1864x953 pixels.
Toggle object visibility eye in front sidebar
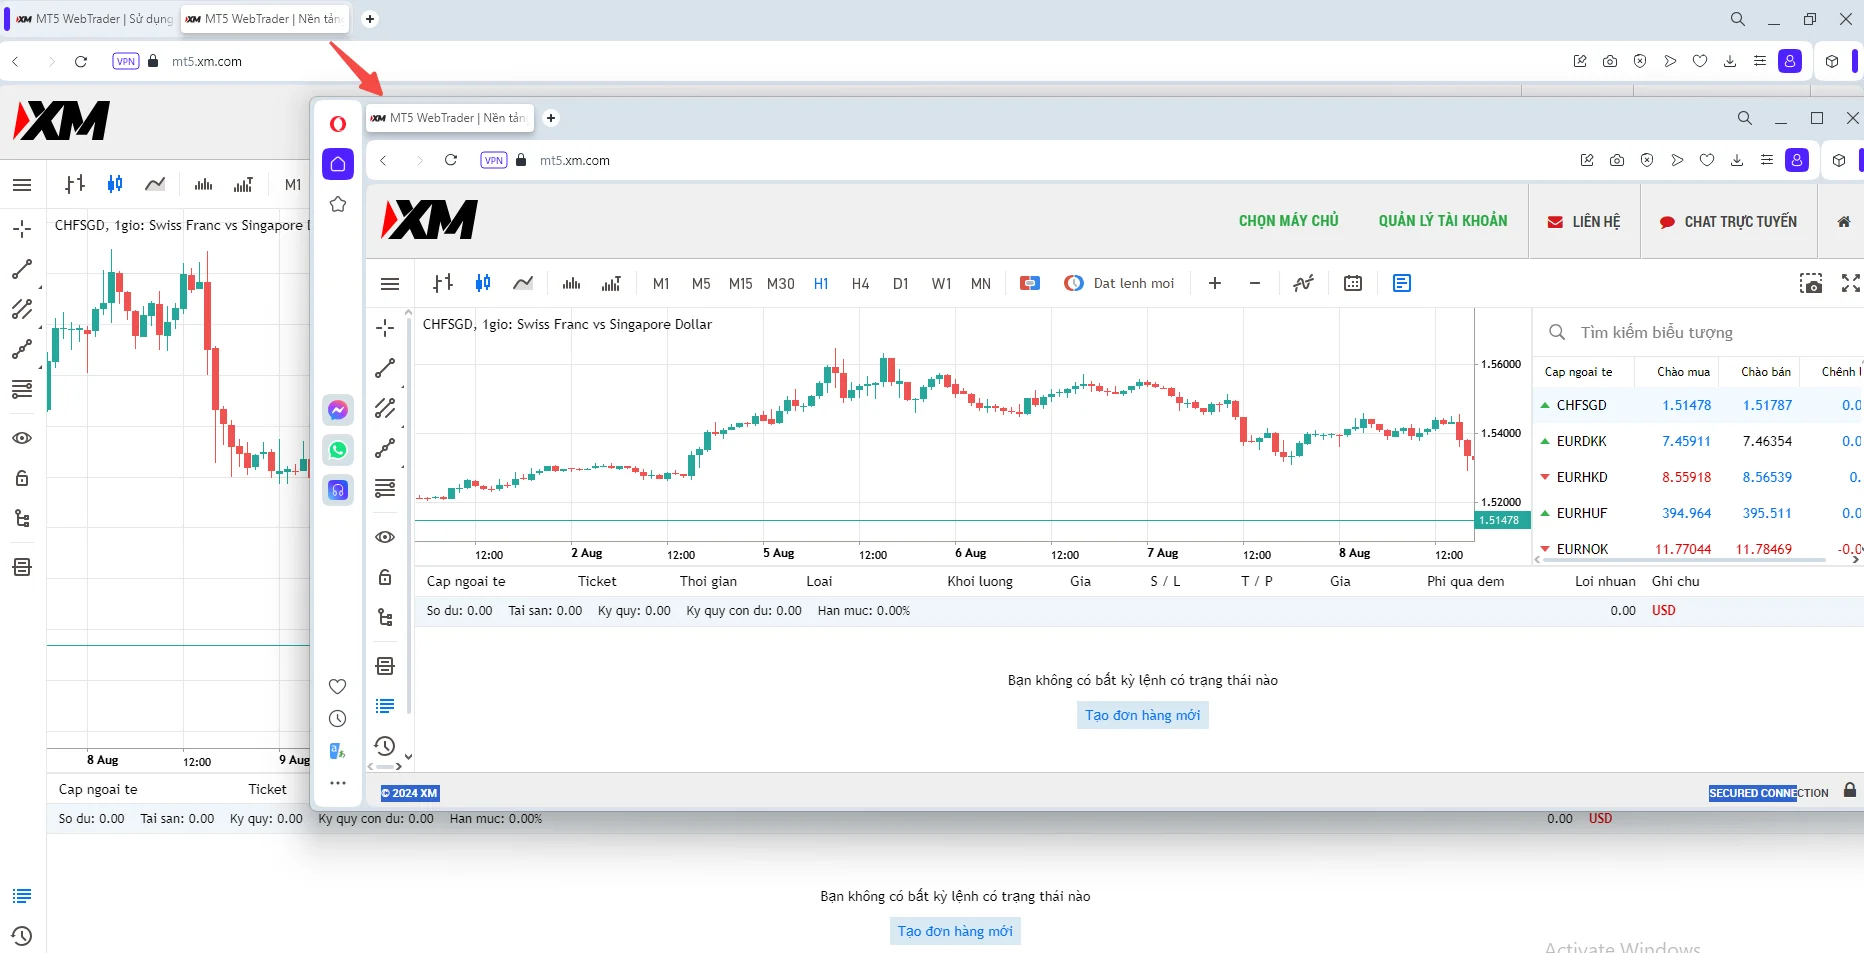[x=385, y=537]
